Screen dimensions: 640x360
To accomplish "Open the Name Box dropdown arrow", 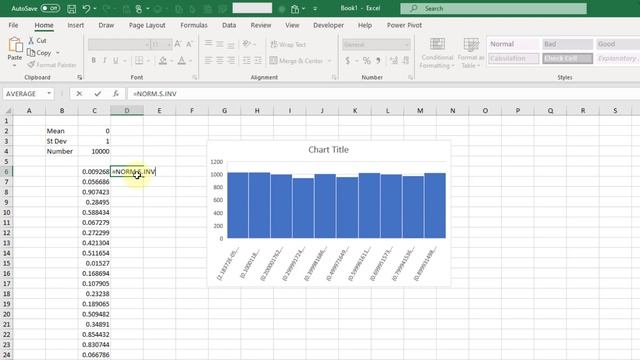I will pos(49,93).
